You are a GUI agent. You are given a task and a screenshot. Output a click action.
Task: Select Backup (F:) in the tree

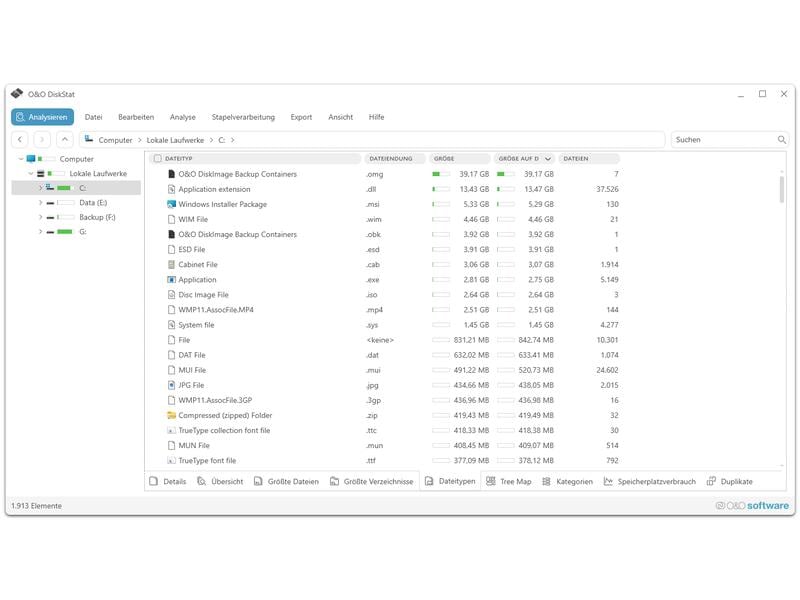point(97,217)
